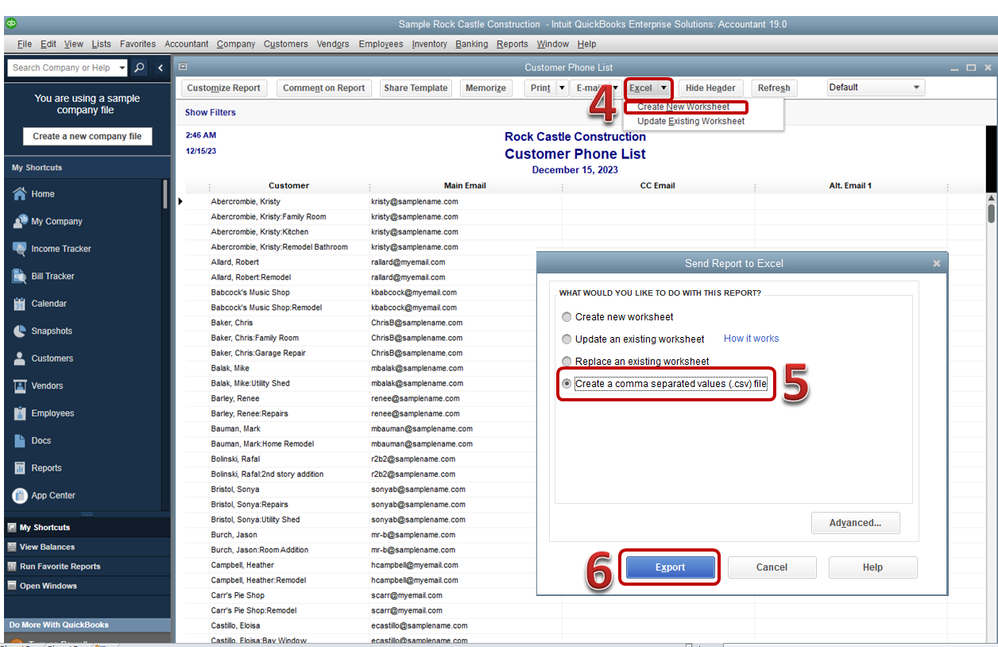Screen dimensions: 998x647
Task: Click the Do More With QuickBooks bar
Action: tap(87, 625)
